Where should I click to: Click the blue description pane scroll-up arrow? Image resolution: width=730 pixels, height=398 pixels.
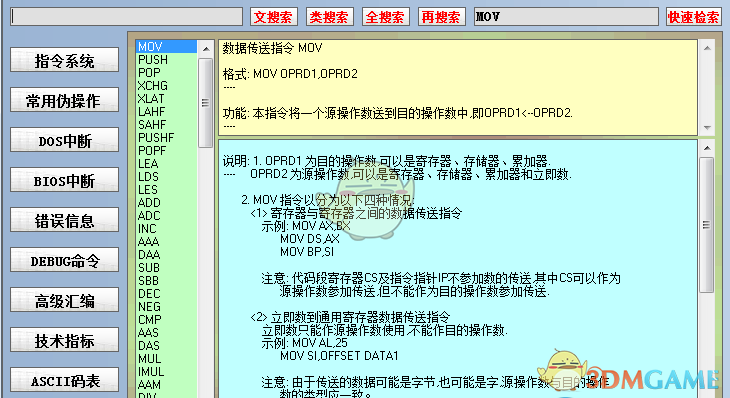(x=707, y=148)
